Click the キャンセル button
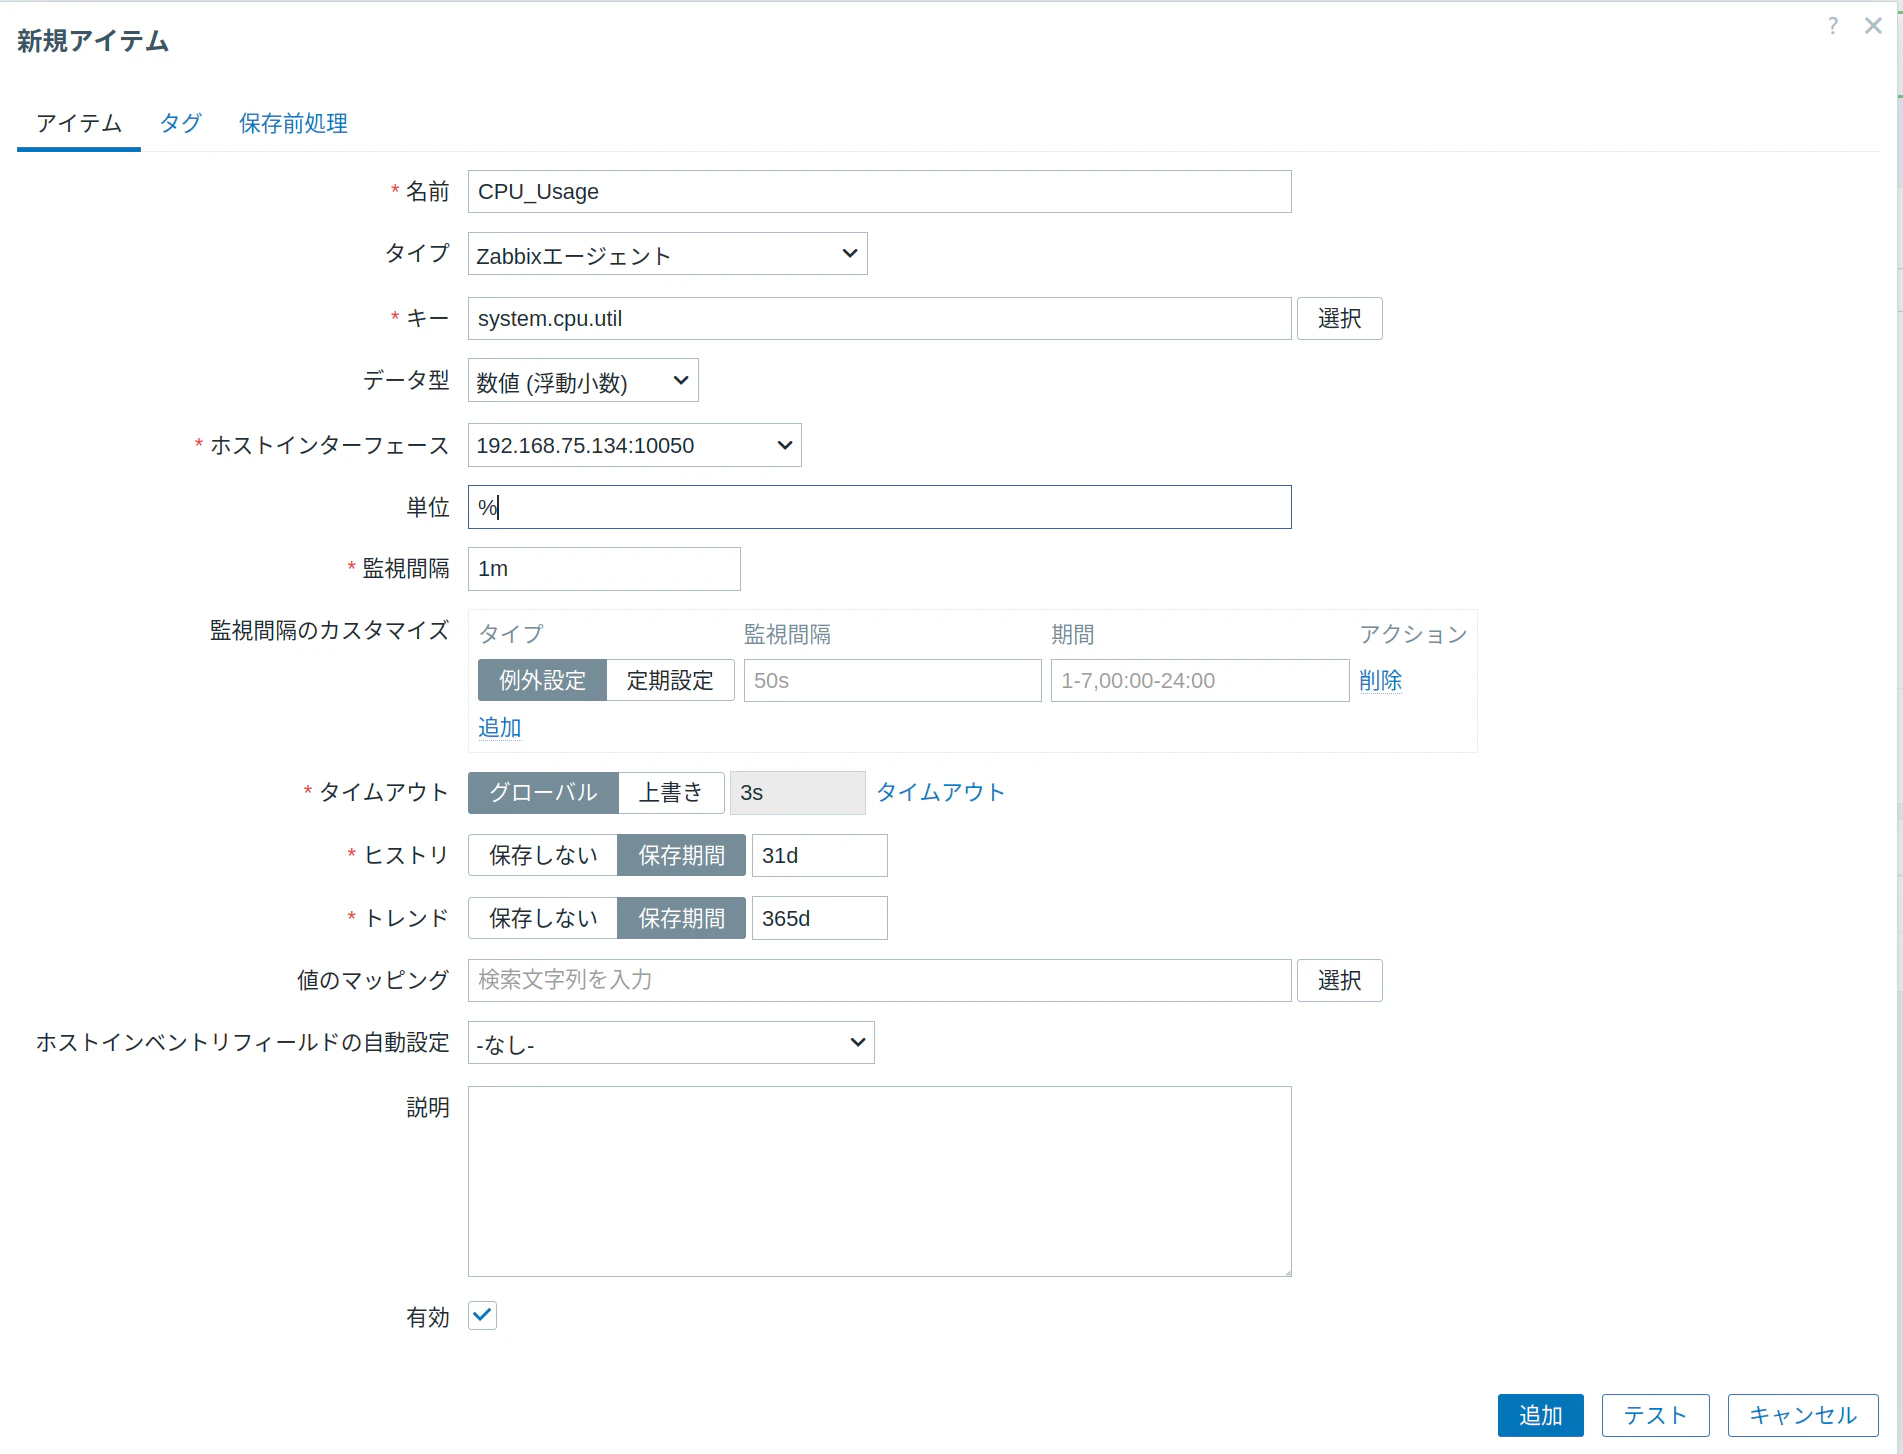The height and width of the screenshot is (1454, 1903). tap(1802, 1416)
